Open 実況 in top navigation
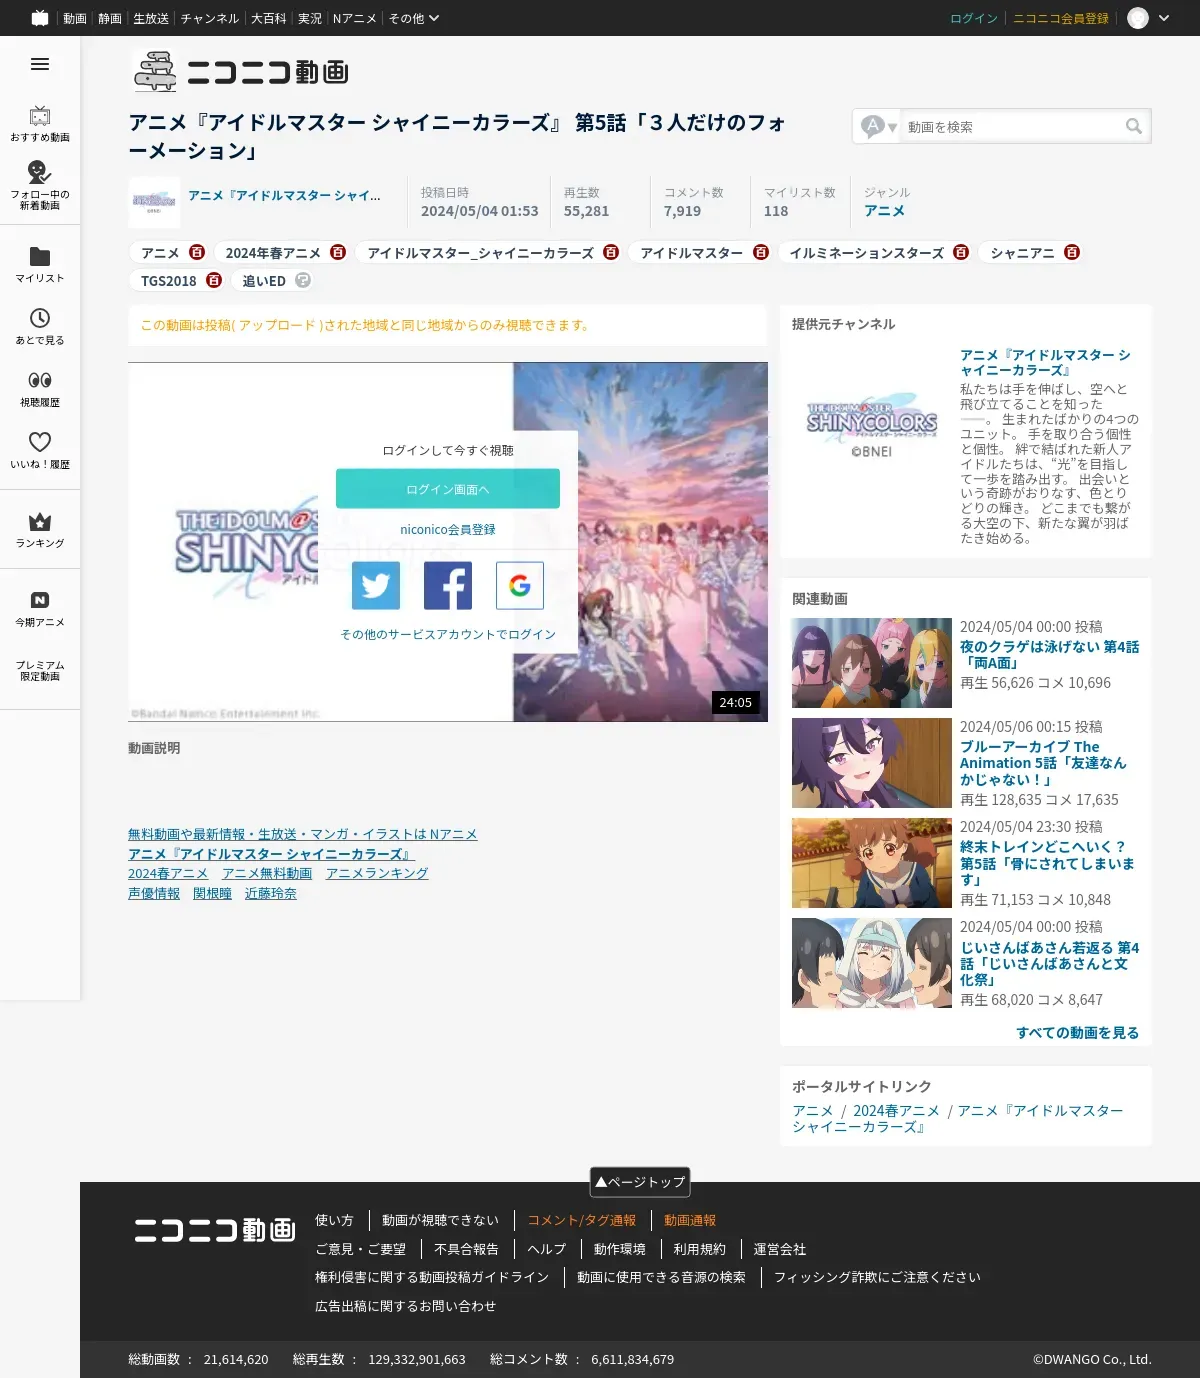Screen dimensions: 1200x1378 coord(310,18)
